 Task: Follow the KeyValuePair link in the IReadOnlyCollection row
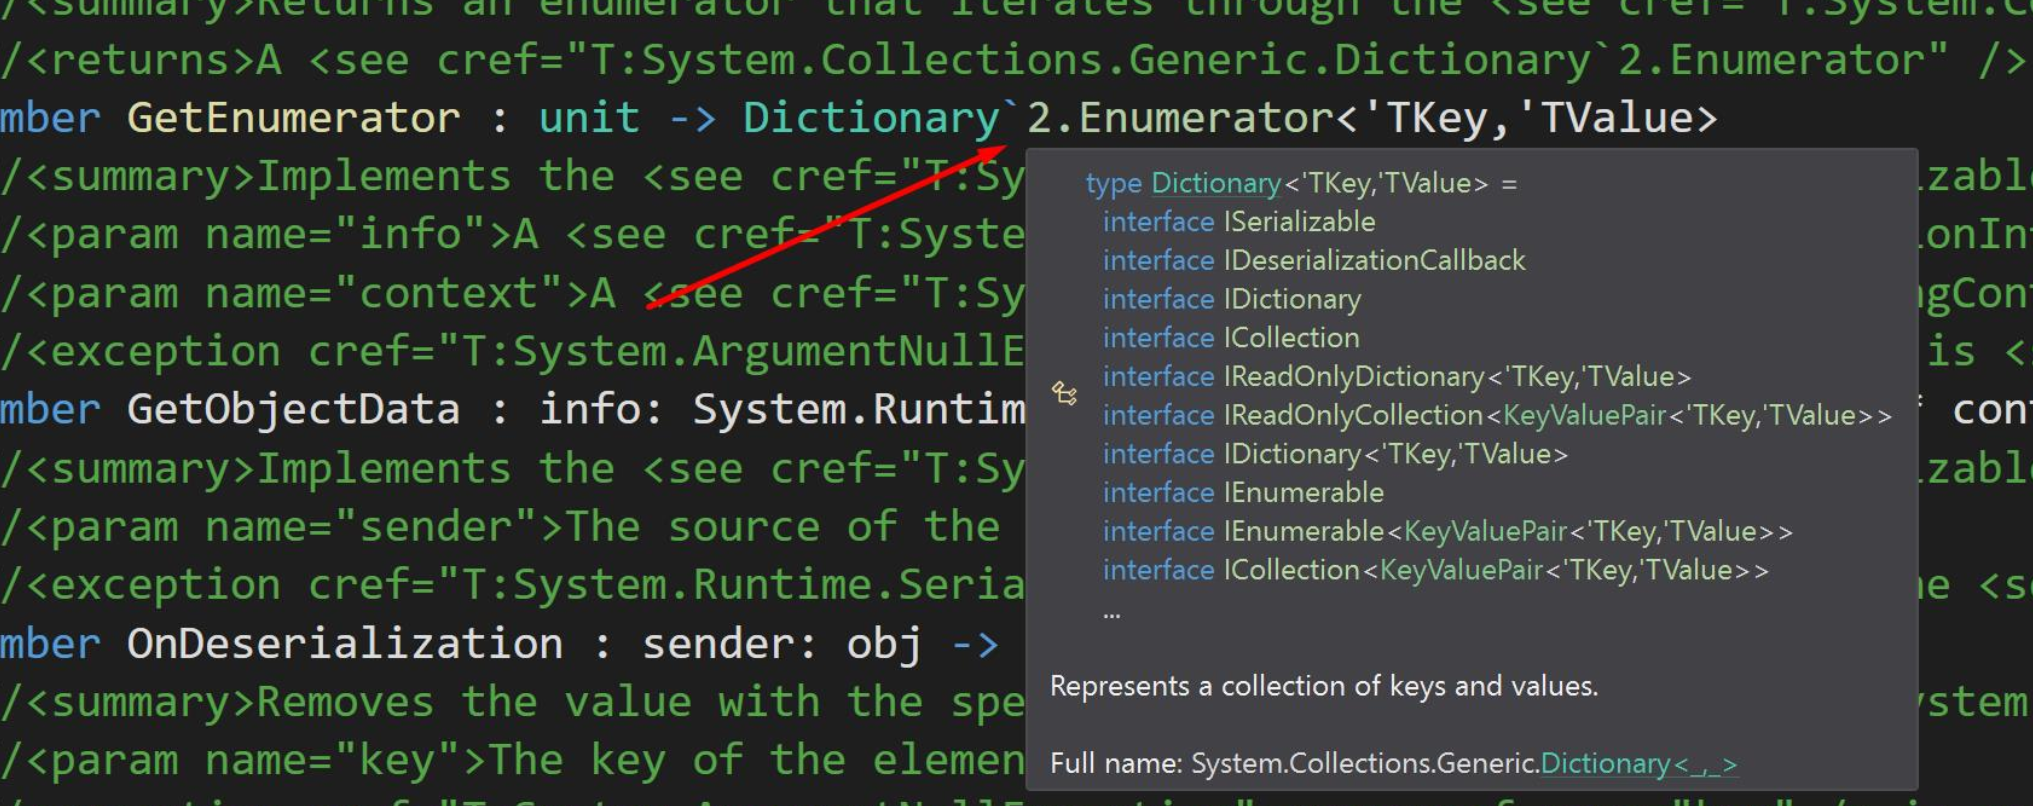click(x=1585, y=415)
